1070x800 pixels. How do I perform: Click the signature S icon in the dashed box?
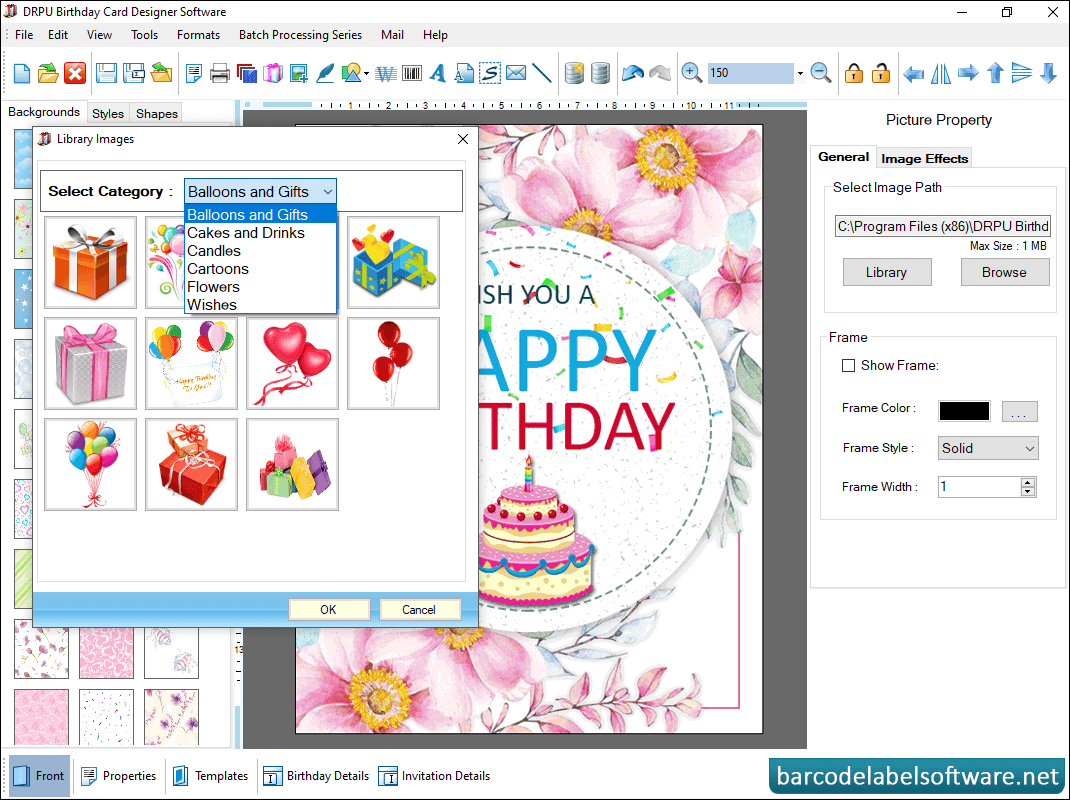(490, 73)
